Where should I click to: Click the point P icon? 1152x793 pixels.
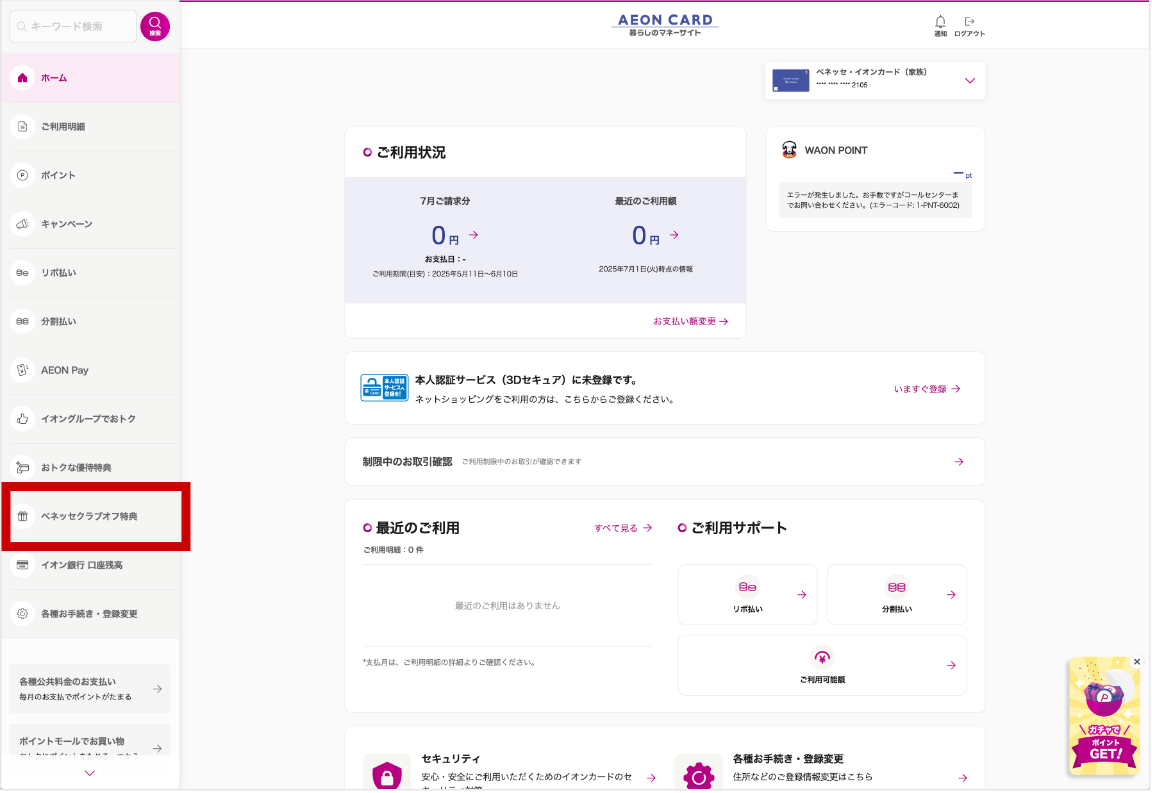(23, 175)
